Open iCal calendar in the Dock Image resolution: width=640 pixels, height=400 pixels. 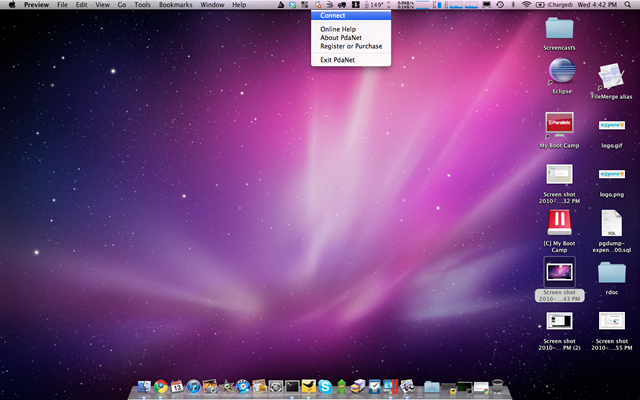(x=177, y=386)
